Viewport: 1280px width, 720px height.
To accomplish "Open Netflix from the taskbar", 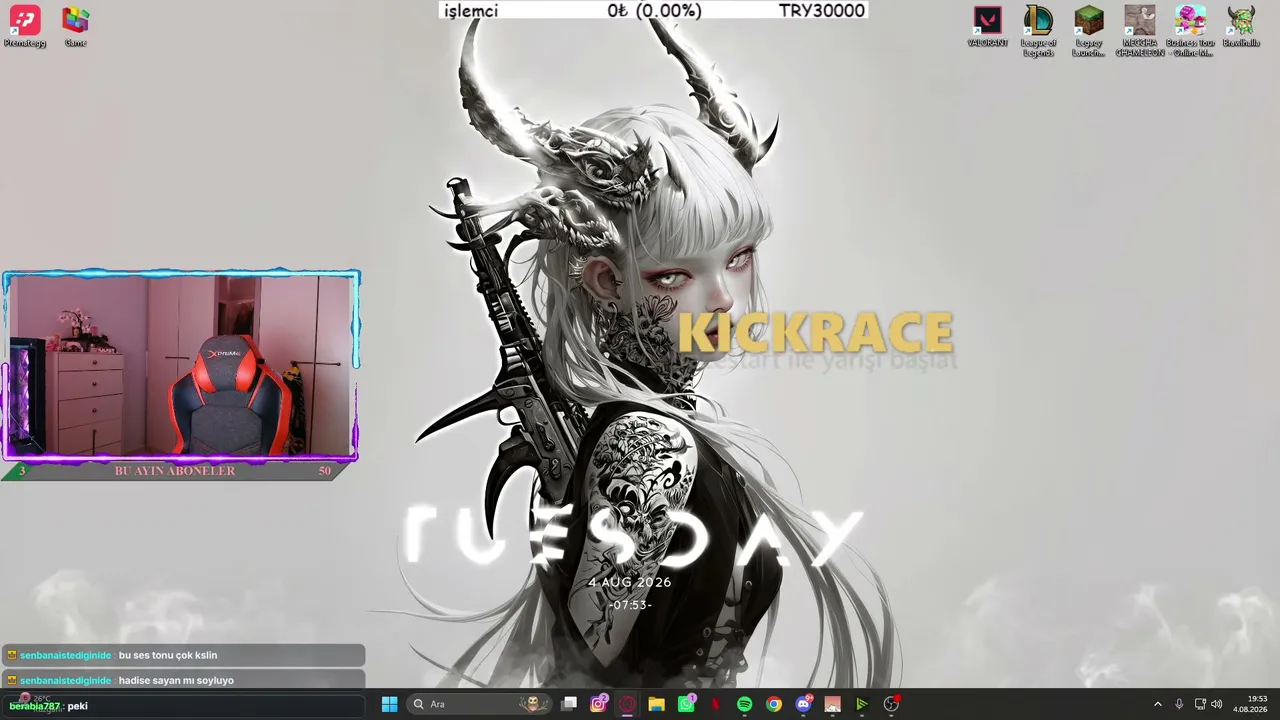I will click(715, 704).
